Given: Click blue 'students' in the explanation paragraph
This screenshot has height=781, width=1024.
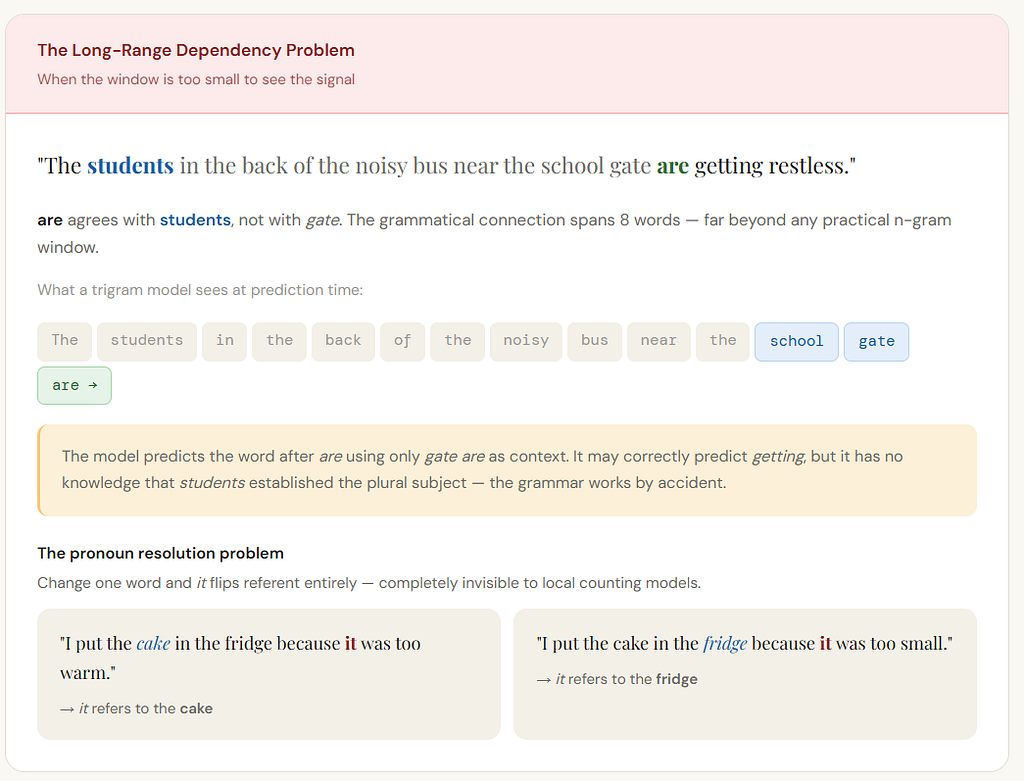Looking at the screenshot, I should pyautogui.click(x=195, y=220).
